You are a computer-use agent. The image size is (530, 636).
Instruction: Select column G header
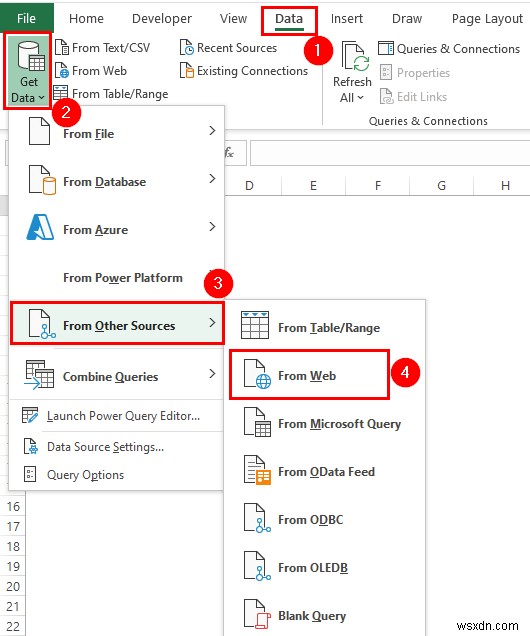(441, 186)
